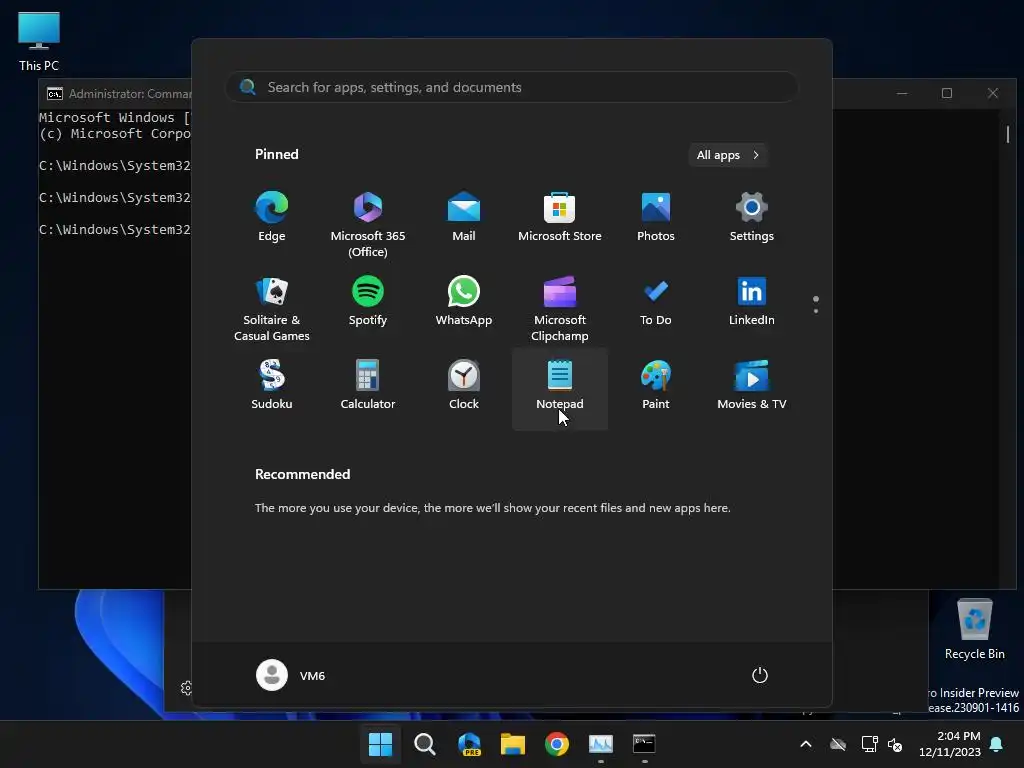This screenshot has height=768, width=1024.
Task: Launch Movies & TV
Action: pyautogui.click(x=752, y=385)
